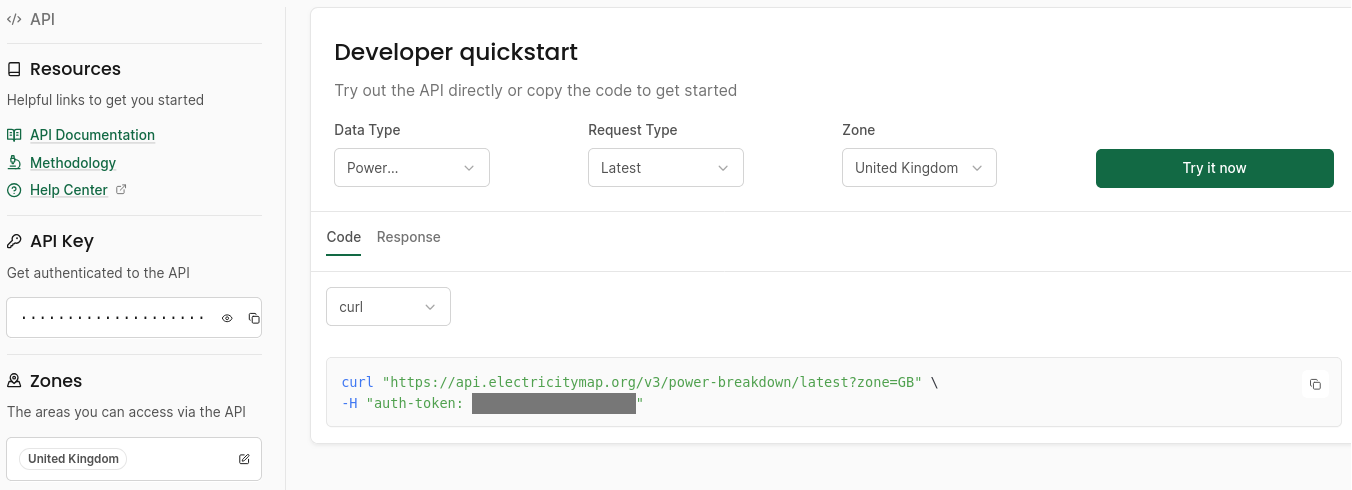Click the API Key key icon
Screen dimensions: 1352x490
click(14, 241)
